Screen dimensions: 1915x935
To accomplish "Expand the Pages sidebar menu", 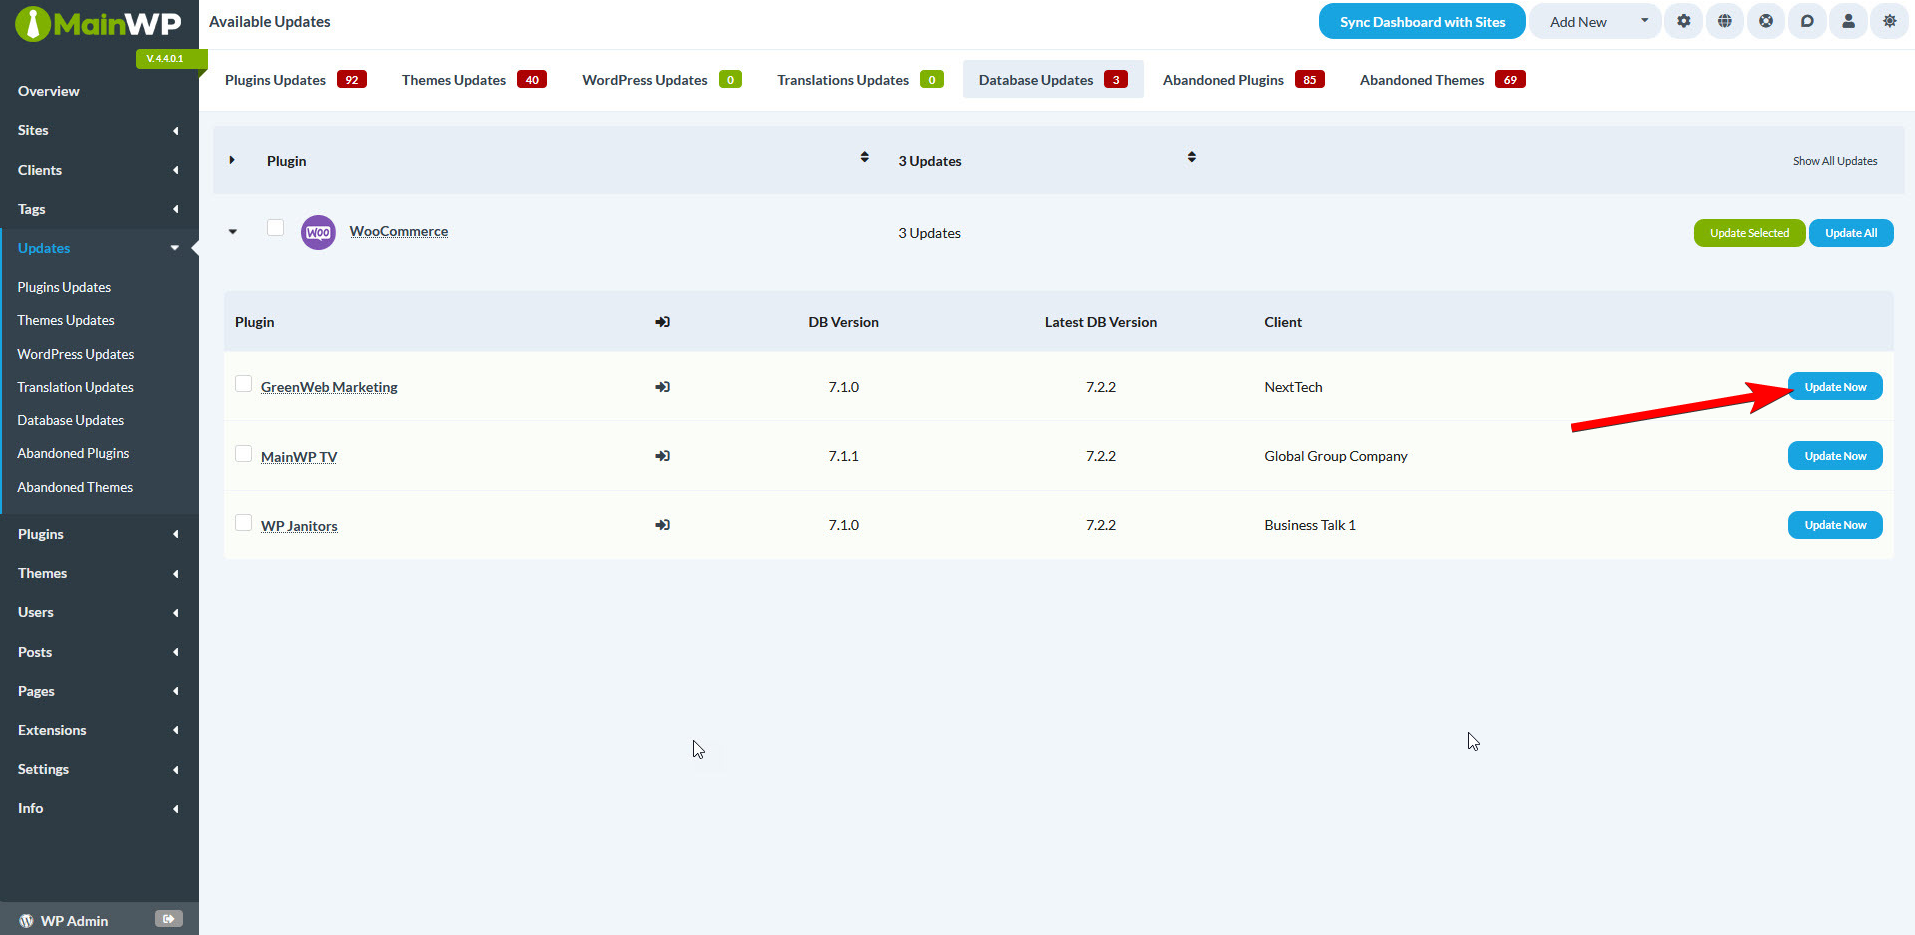I will point(176,691).
